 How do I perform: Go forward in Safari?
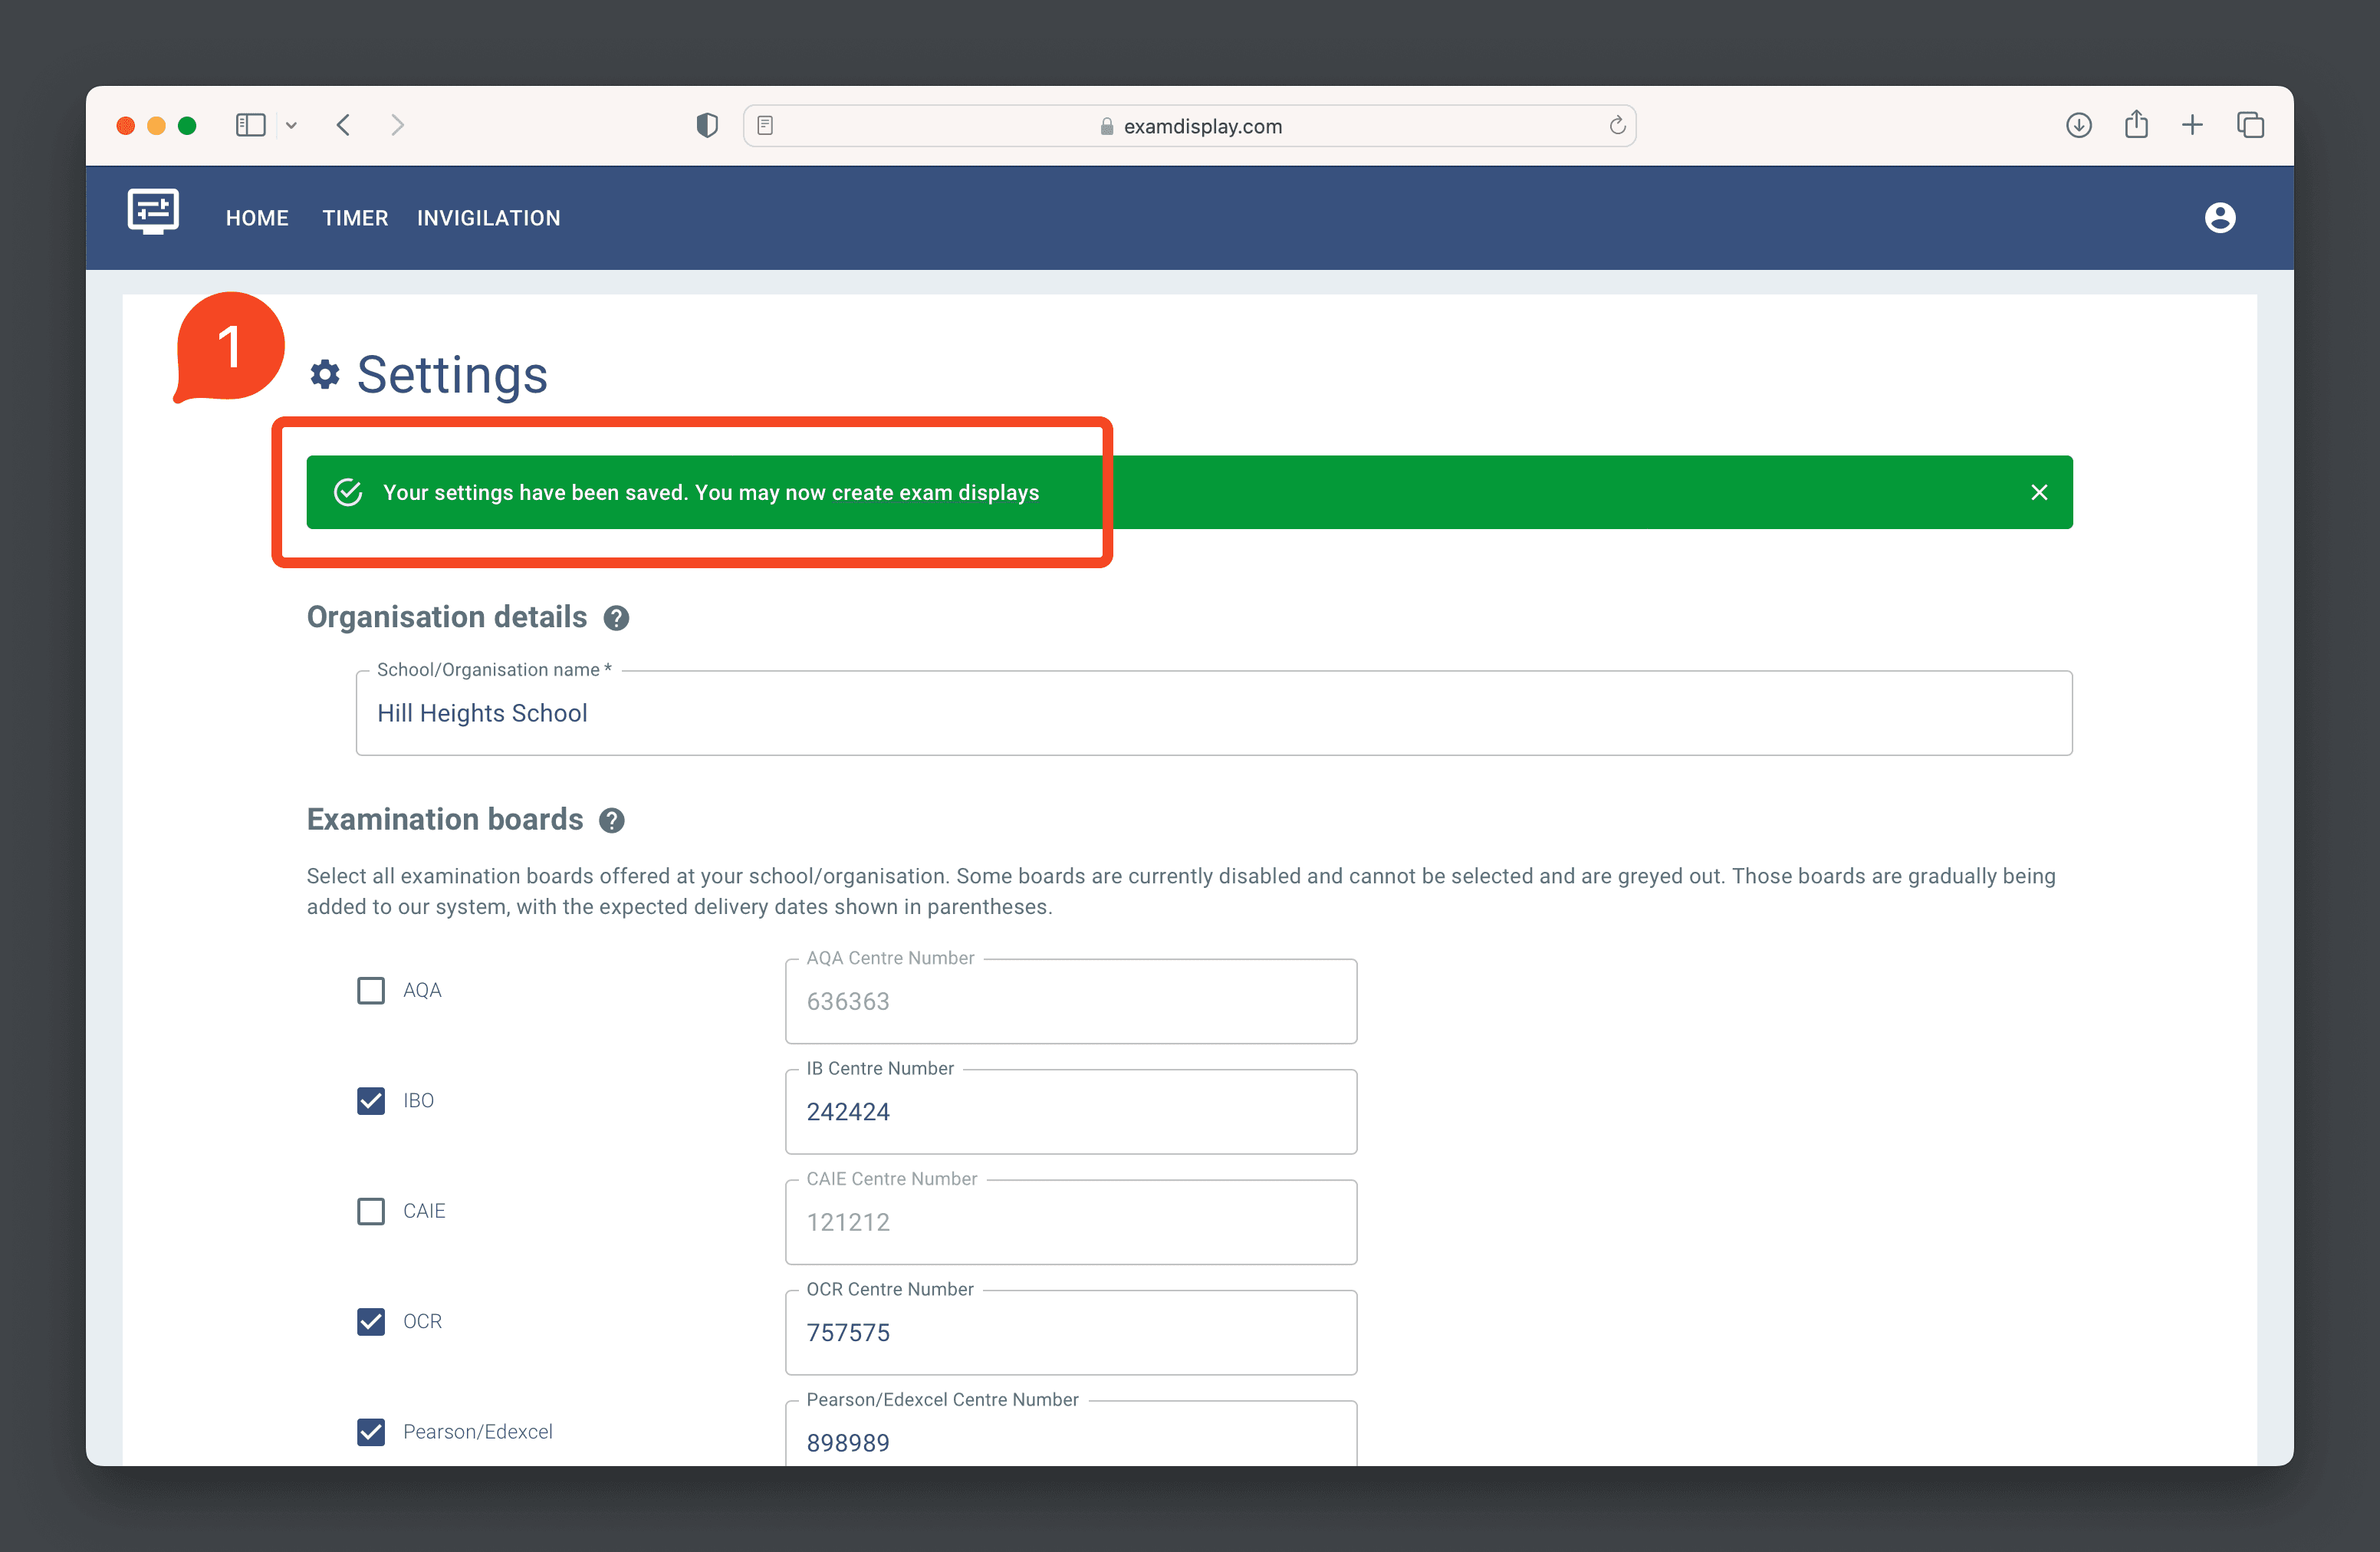[x=398, y=125]
